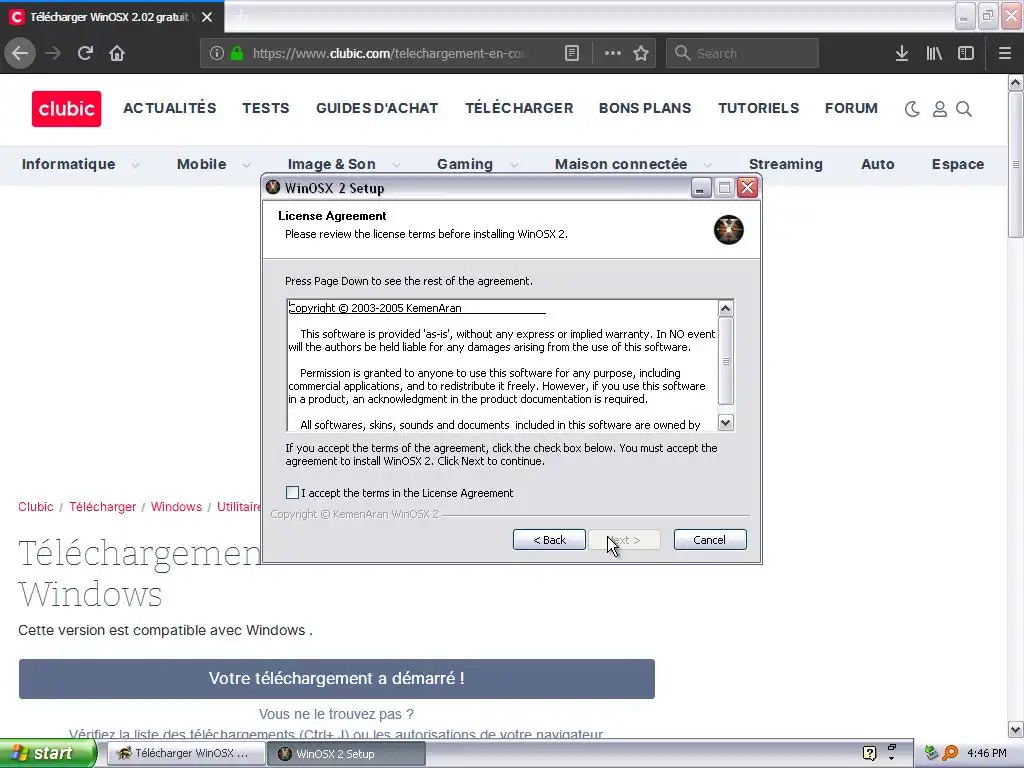Viewport: 1024px width, 768px height.
Task: Click the Windows start button
Action: click(47, 754)
